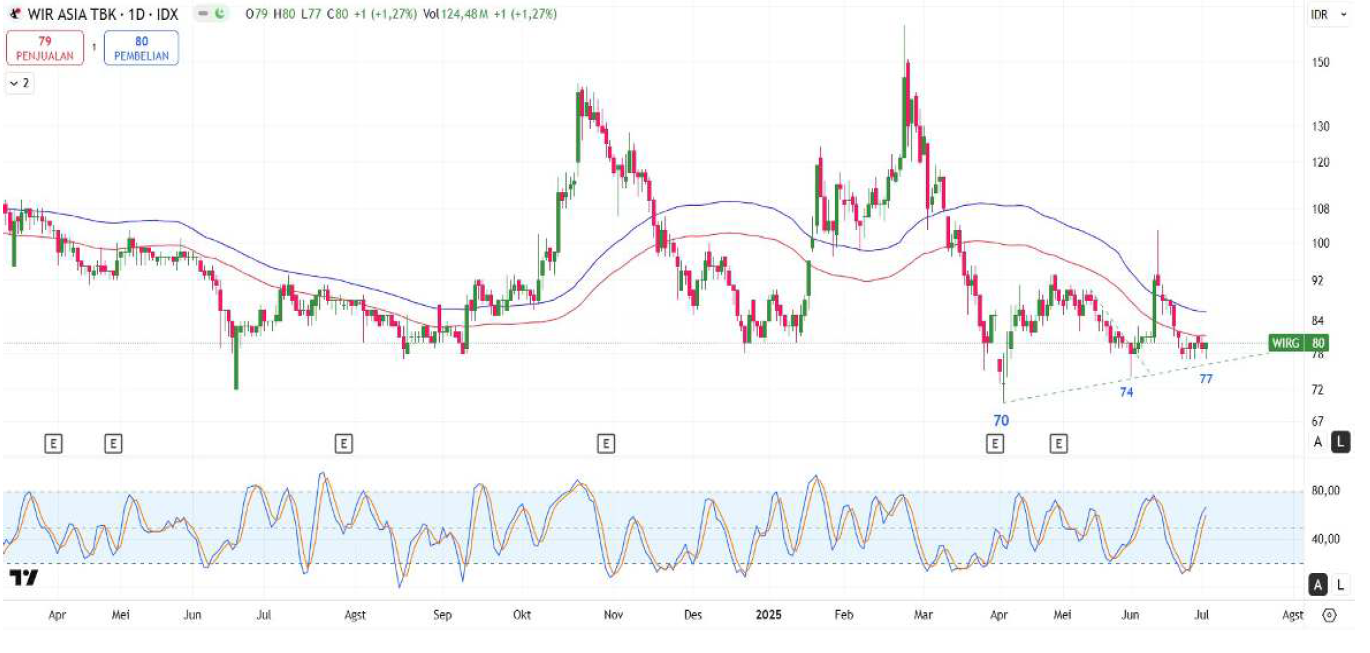Click the 130 price axis label

(1319, 126)
